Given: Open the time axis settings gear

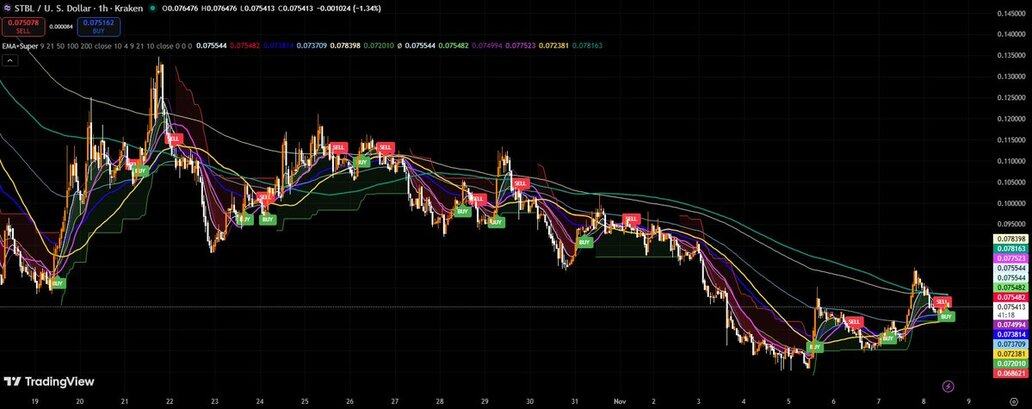Looking at the screenshot, I should (1013, 401).
